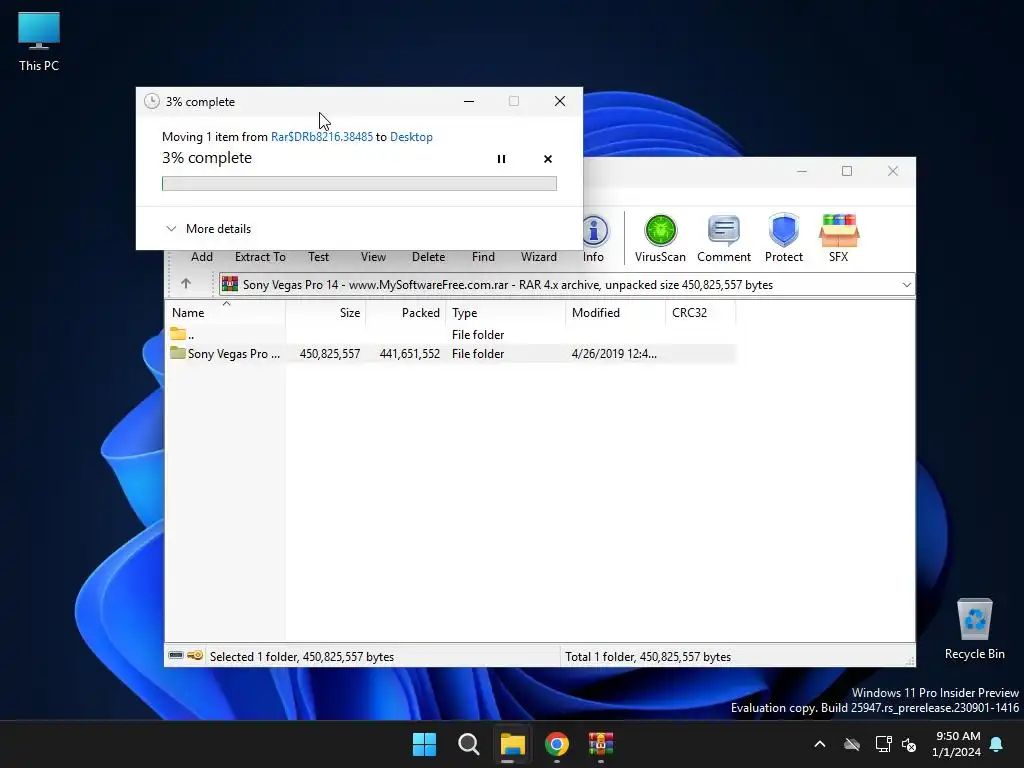The width and height of the screenshot is (1024, 768).
Task: Sort by the Modified column header
Action: [615, 313]
